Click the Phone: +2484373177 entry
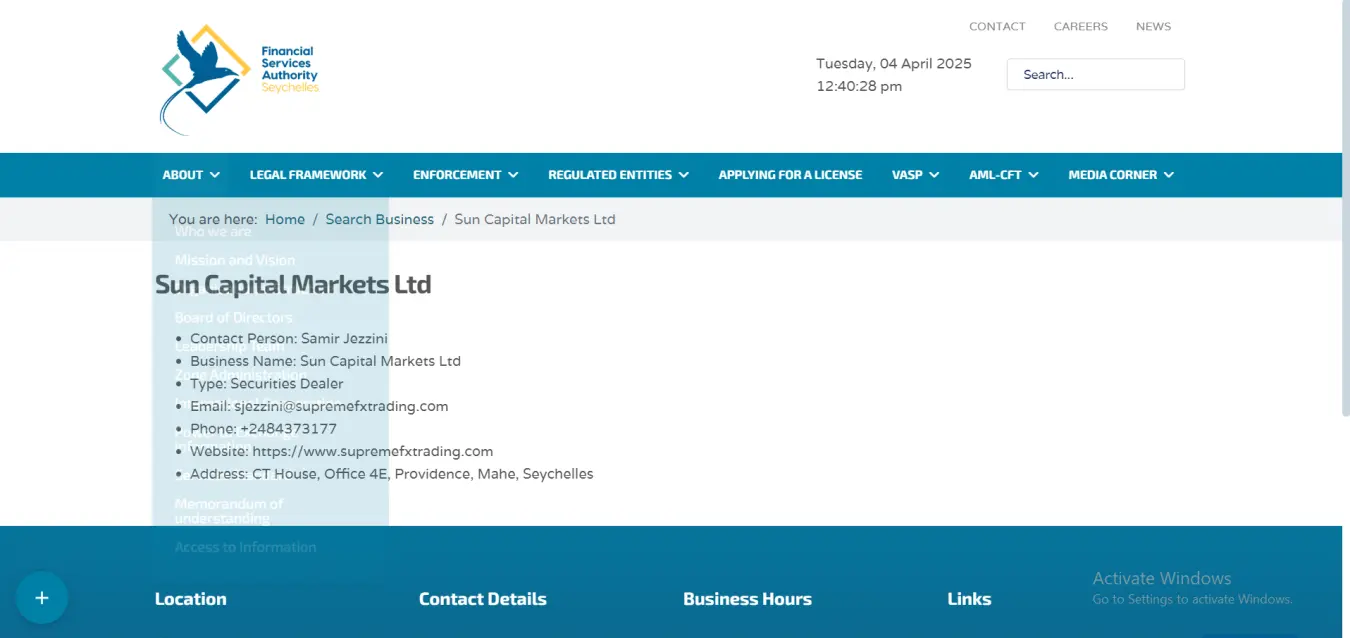The image size is (1350, 638). coord(263,429)
